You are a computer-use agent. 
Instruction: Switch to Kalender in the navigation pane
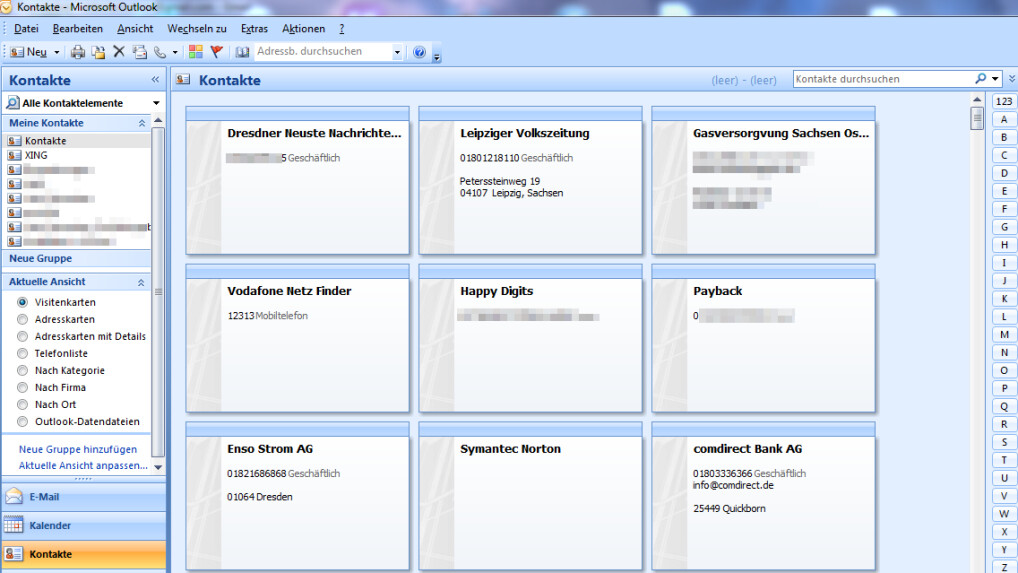click(50, 525)
